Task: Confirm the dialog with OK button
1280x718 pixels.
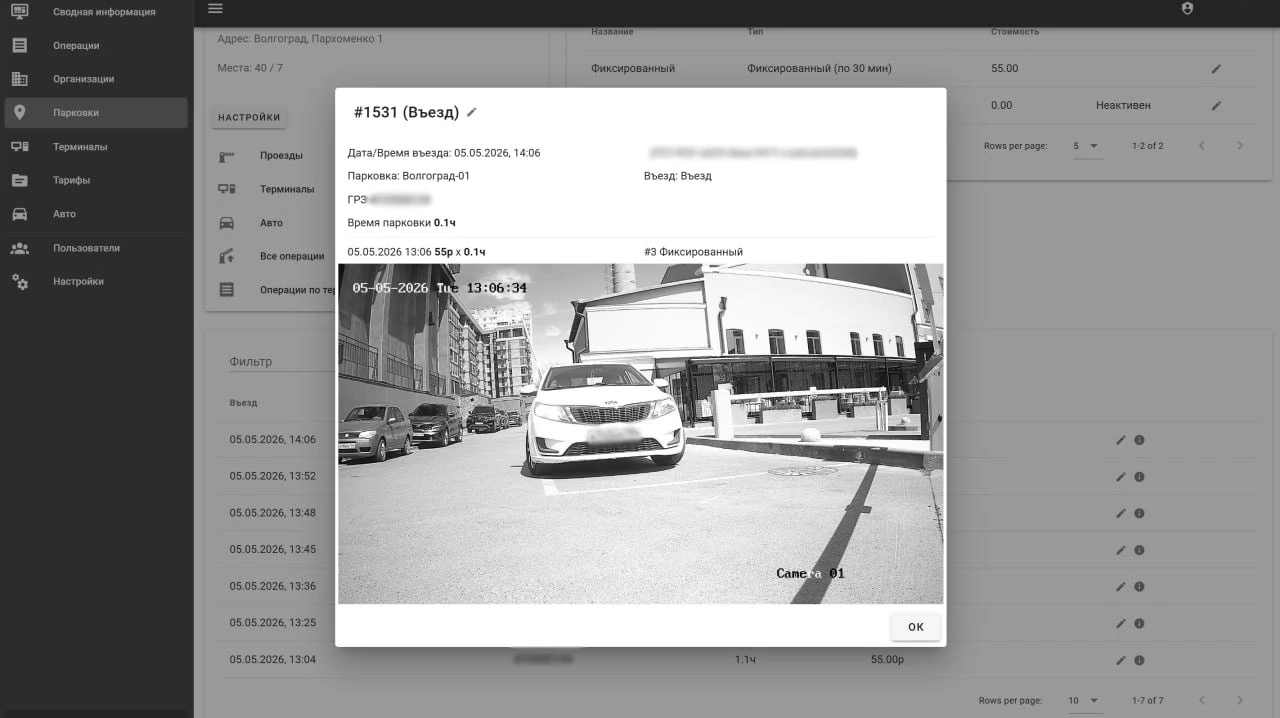Action: click(x=915, y=627)
